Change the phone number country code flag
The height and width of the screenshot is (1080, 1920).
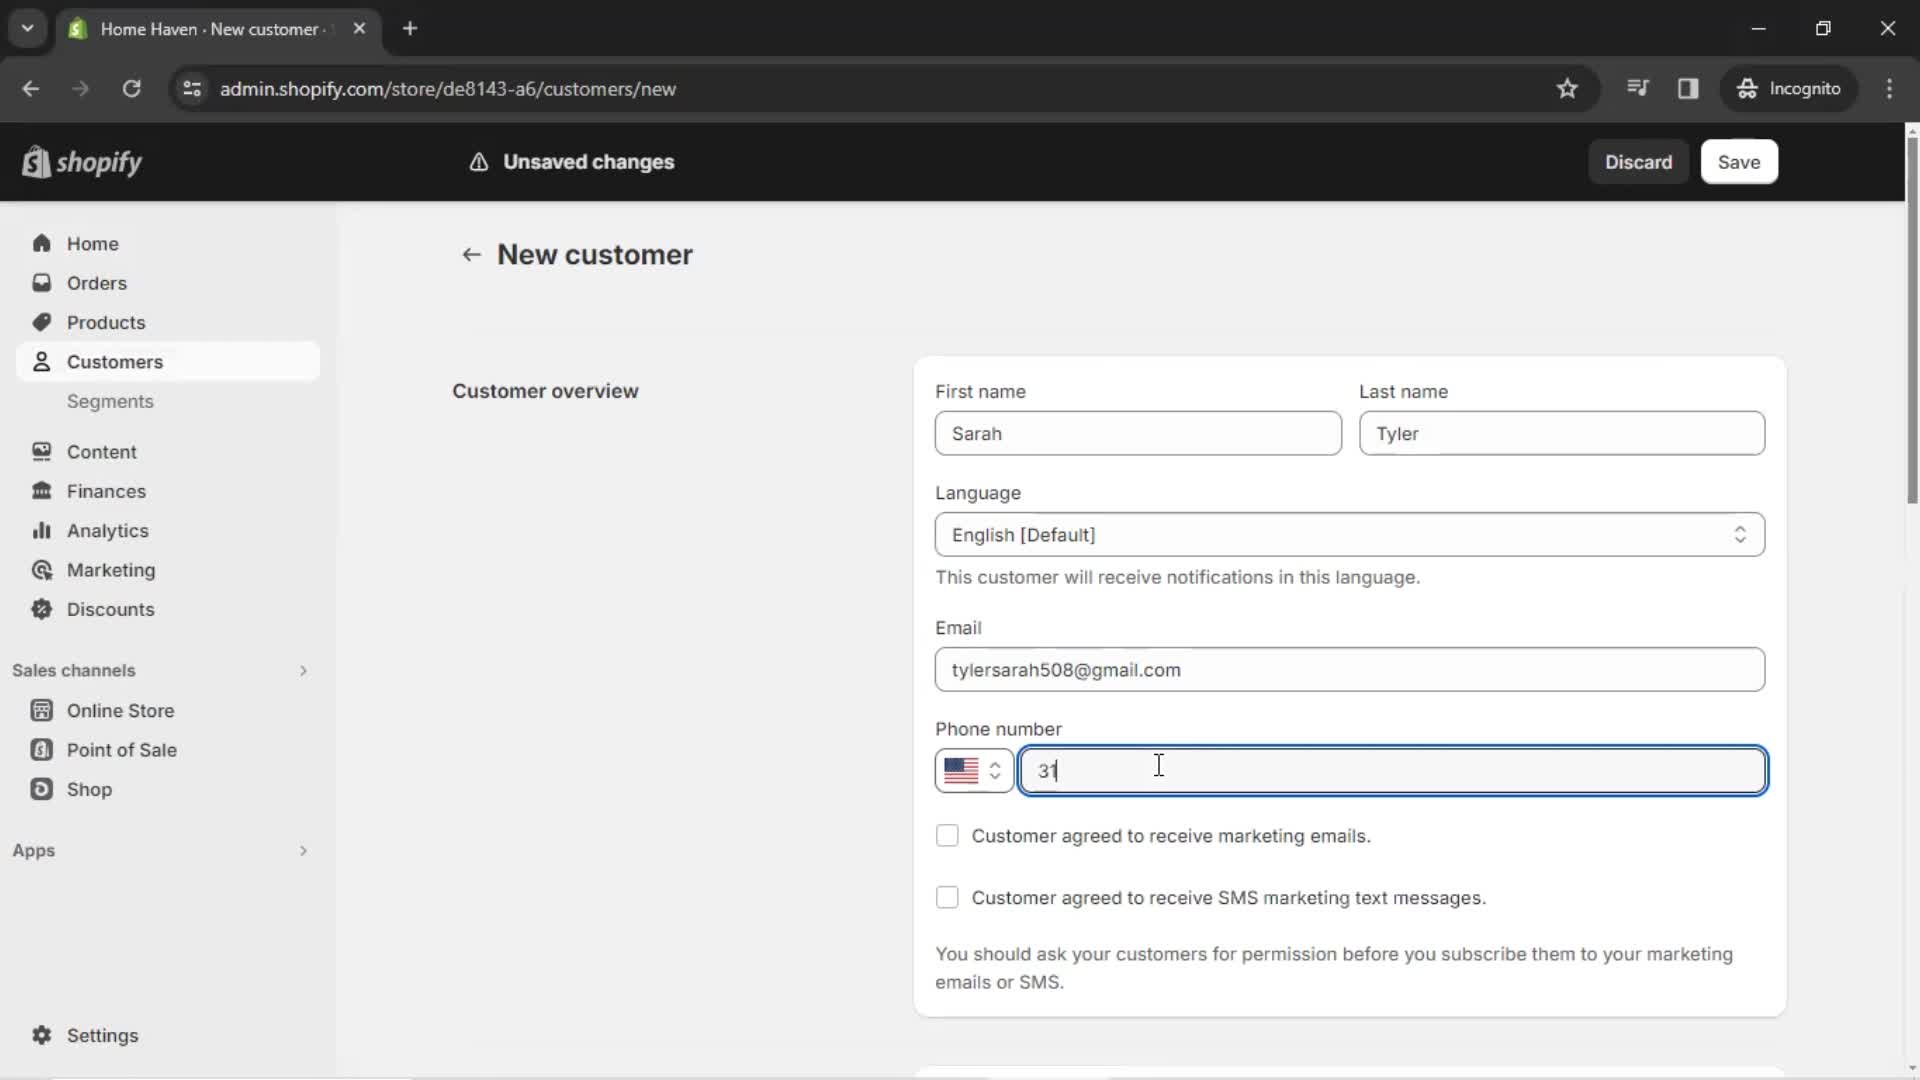(x=971, y=770)
